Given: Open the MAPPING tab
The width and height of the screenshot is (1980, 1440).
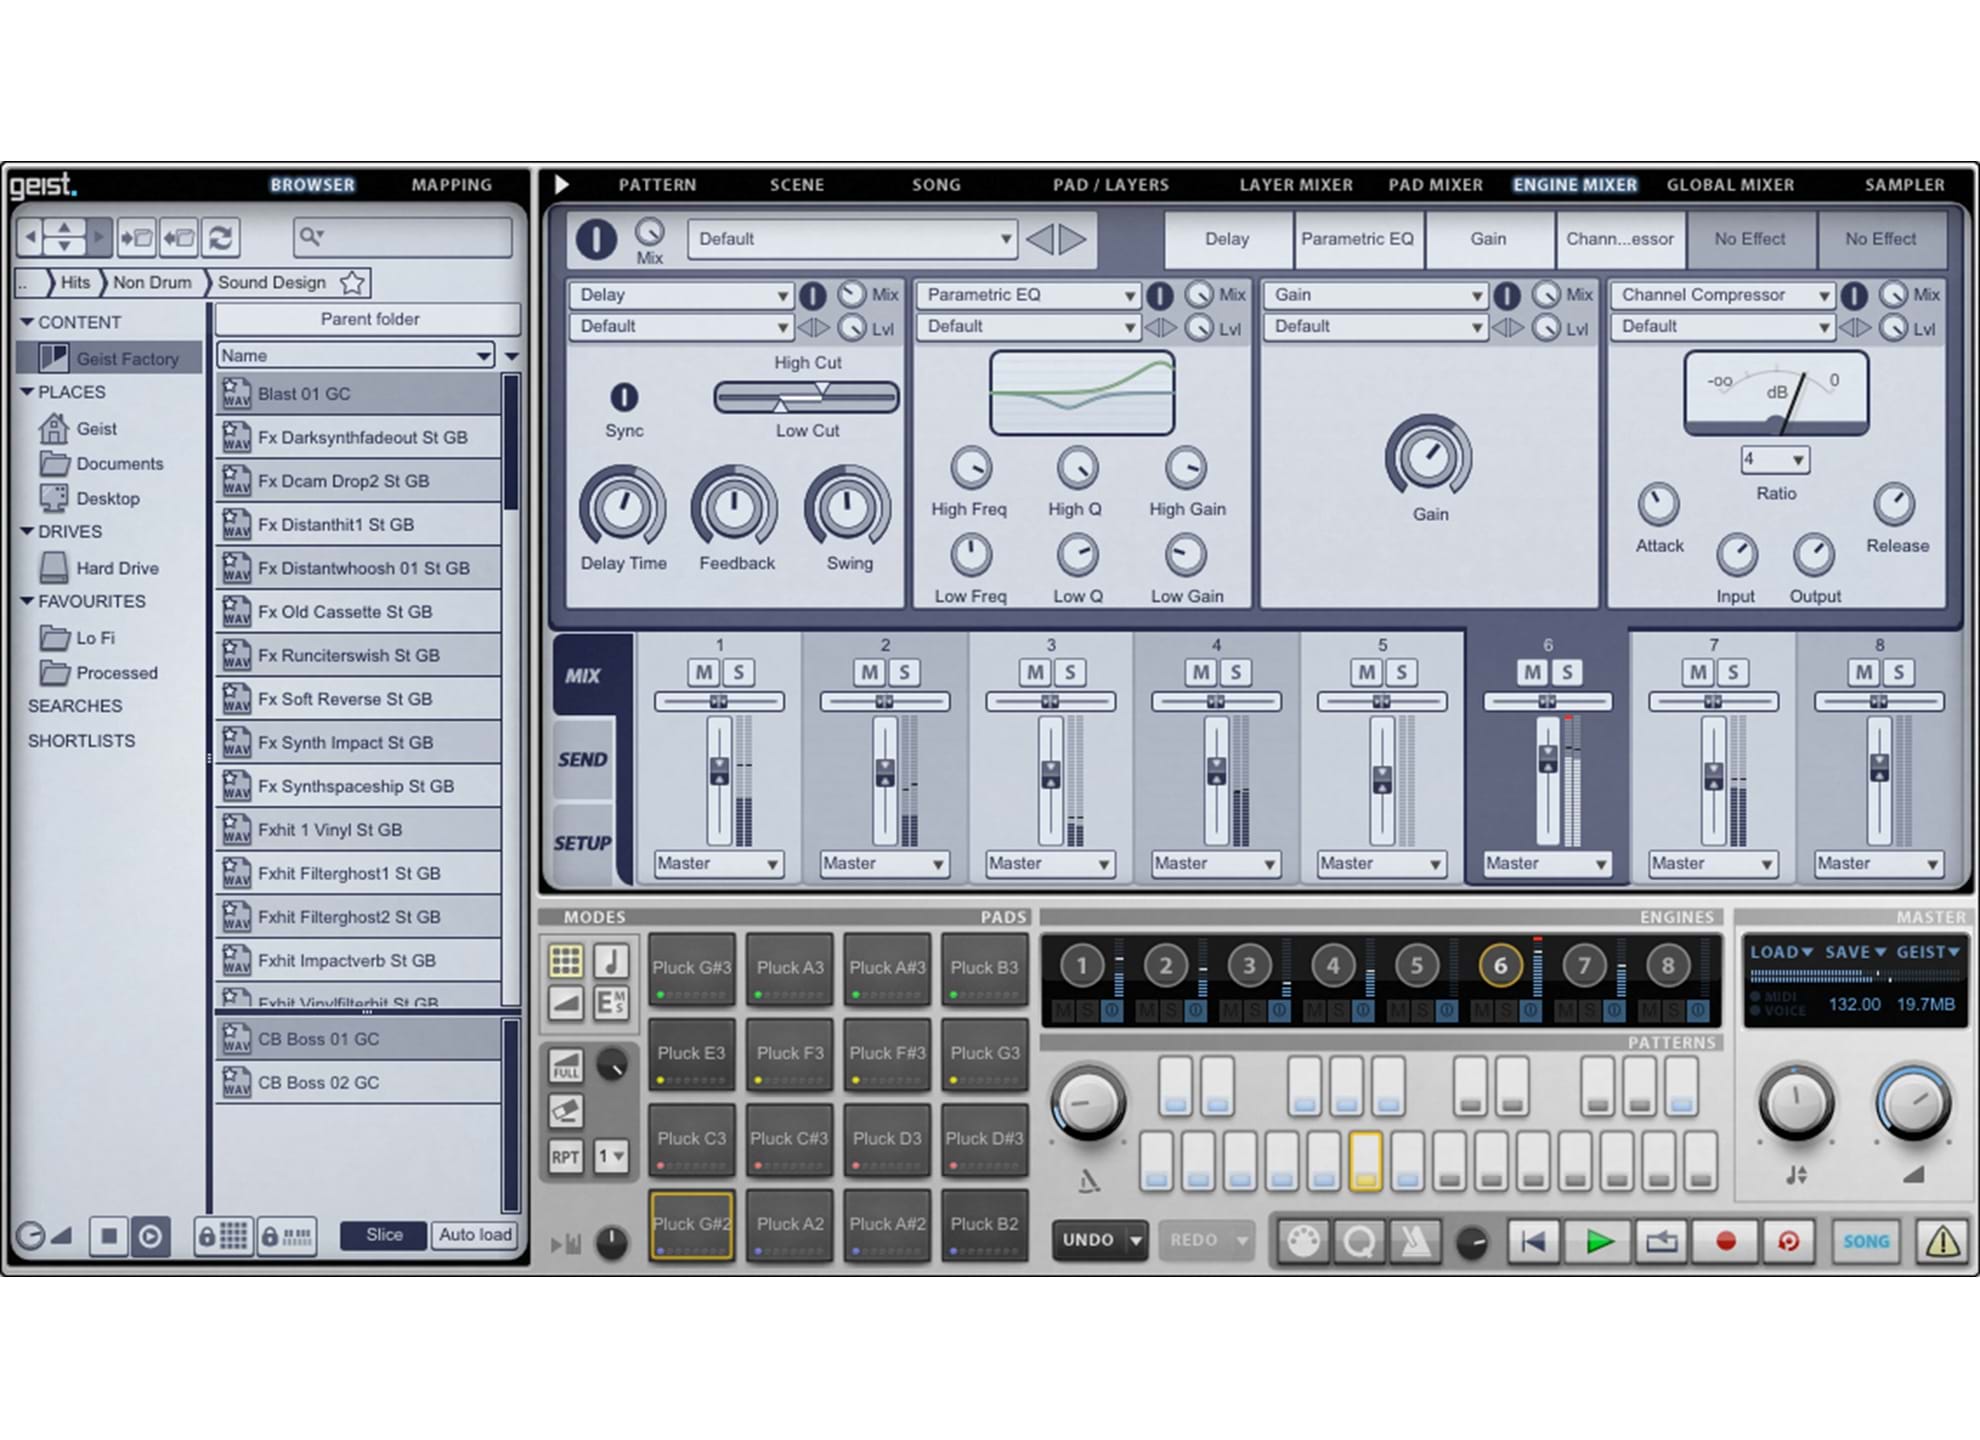Looking at the screenshot, I should click(x=451, y=185).
